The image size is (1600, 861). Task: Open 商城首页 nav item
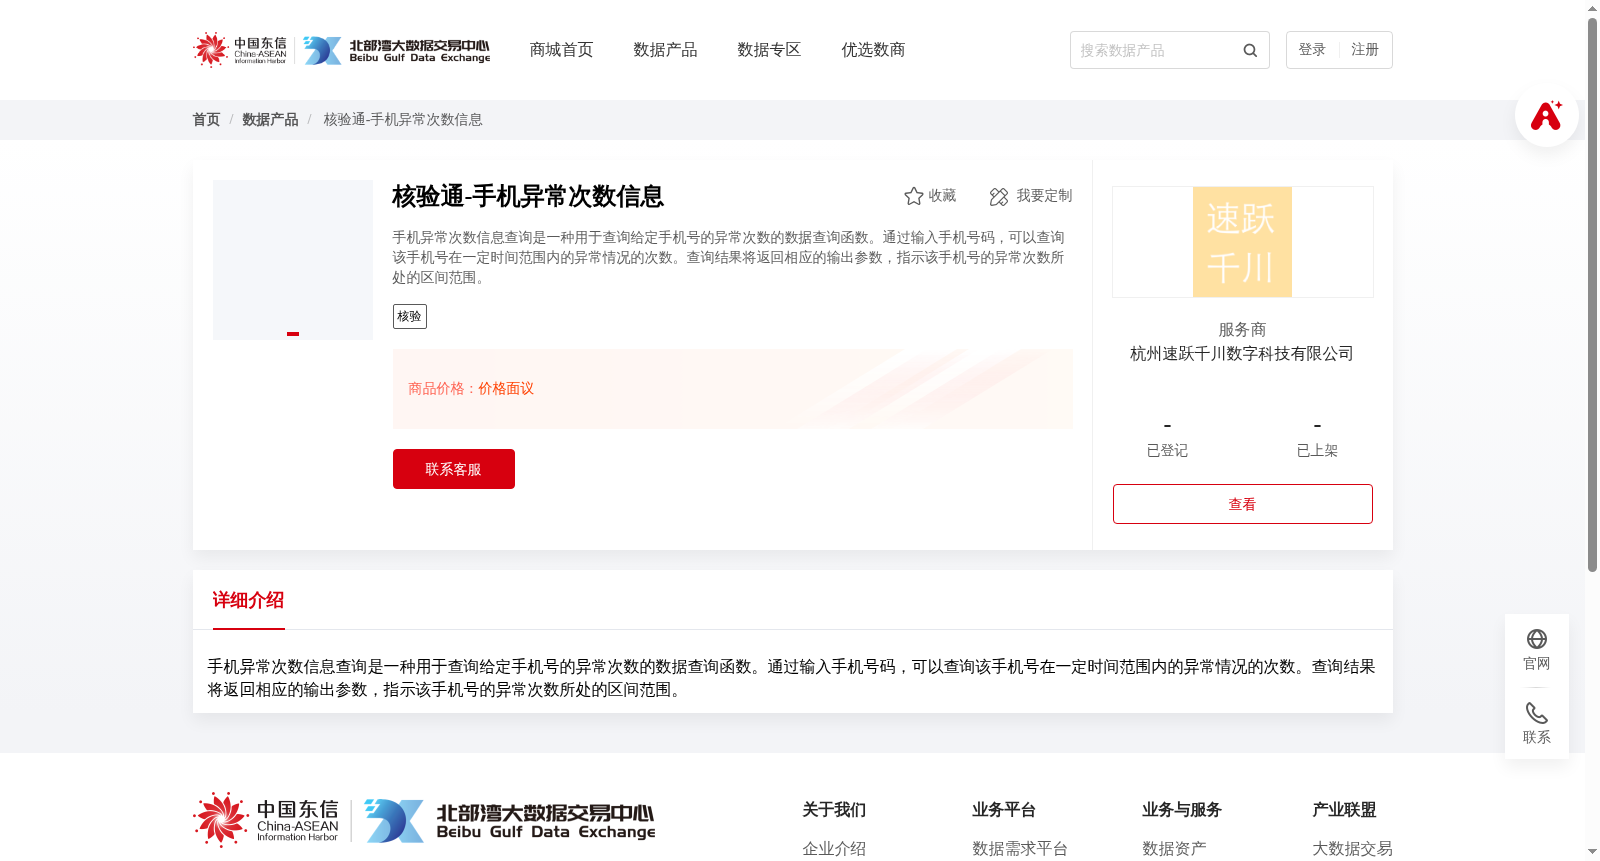(x=561, y=50)
